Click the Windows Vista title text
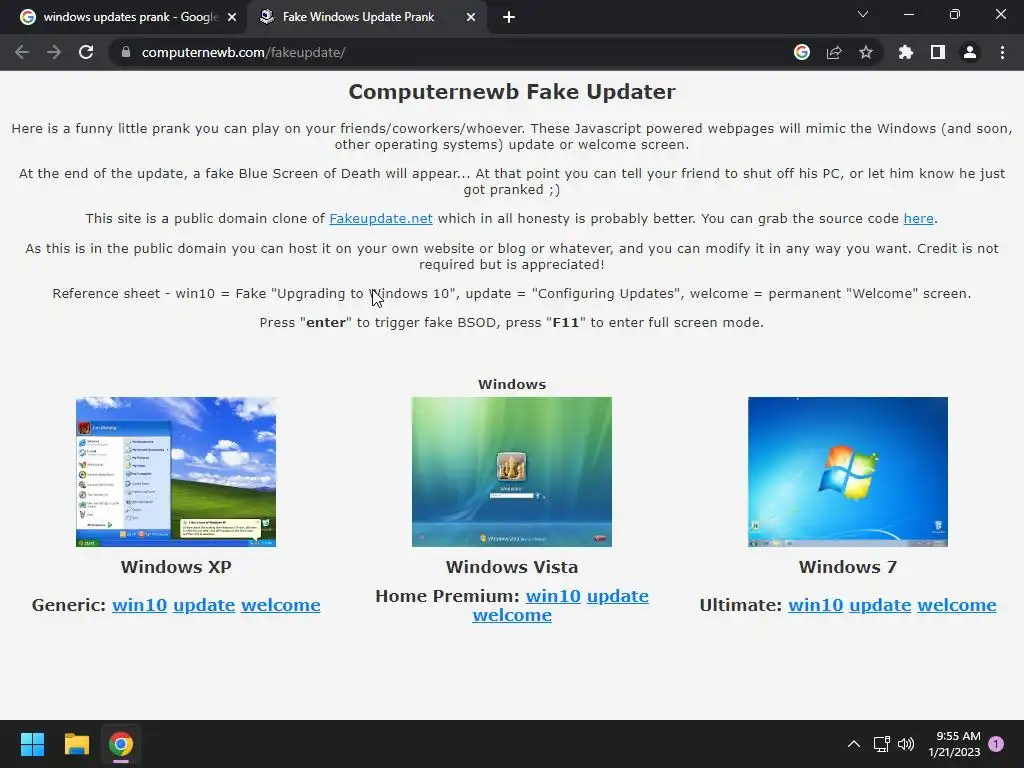Image resolution: width=1024 pixels, height=768 pixels. (512, 567)
